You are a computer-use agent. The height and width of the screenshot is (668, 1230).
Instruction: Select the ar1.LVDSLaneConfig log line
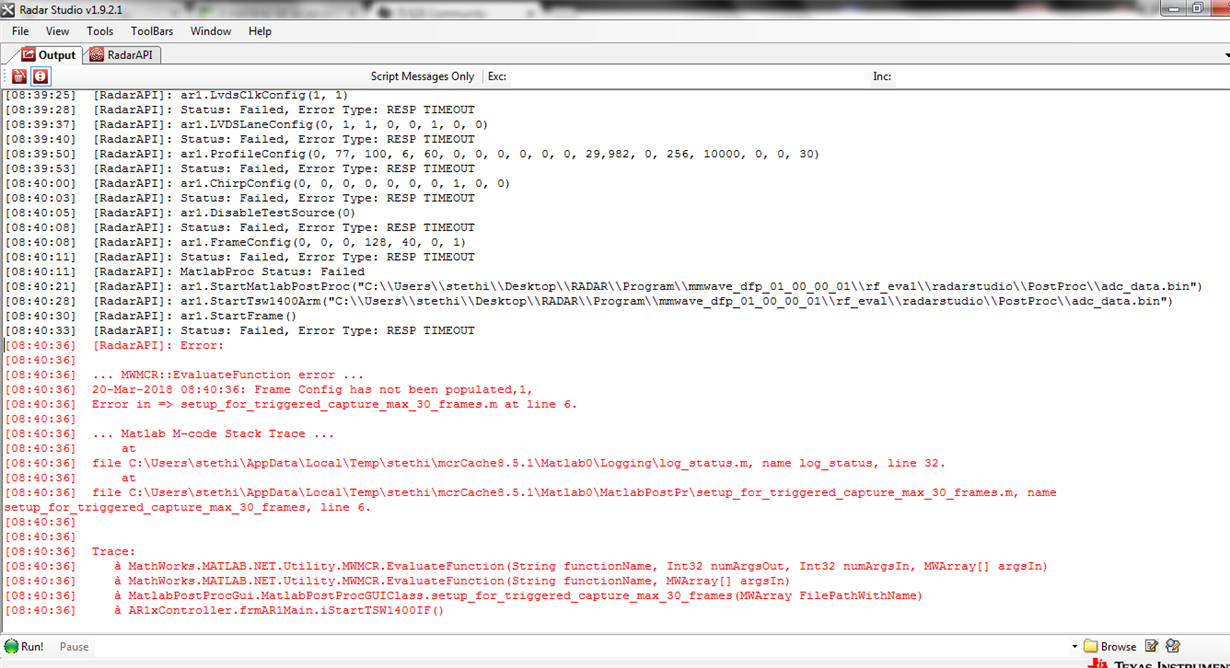point(246,125)
